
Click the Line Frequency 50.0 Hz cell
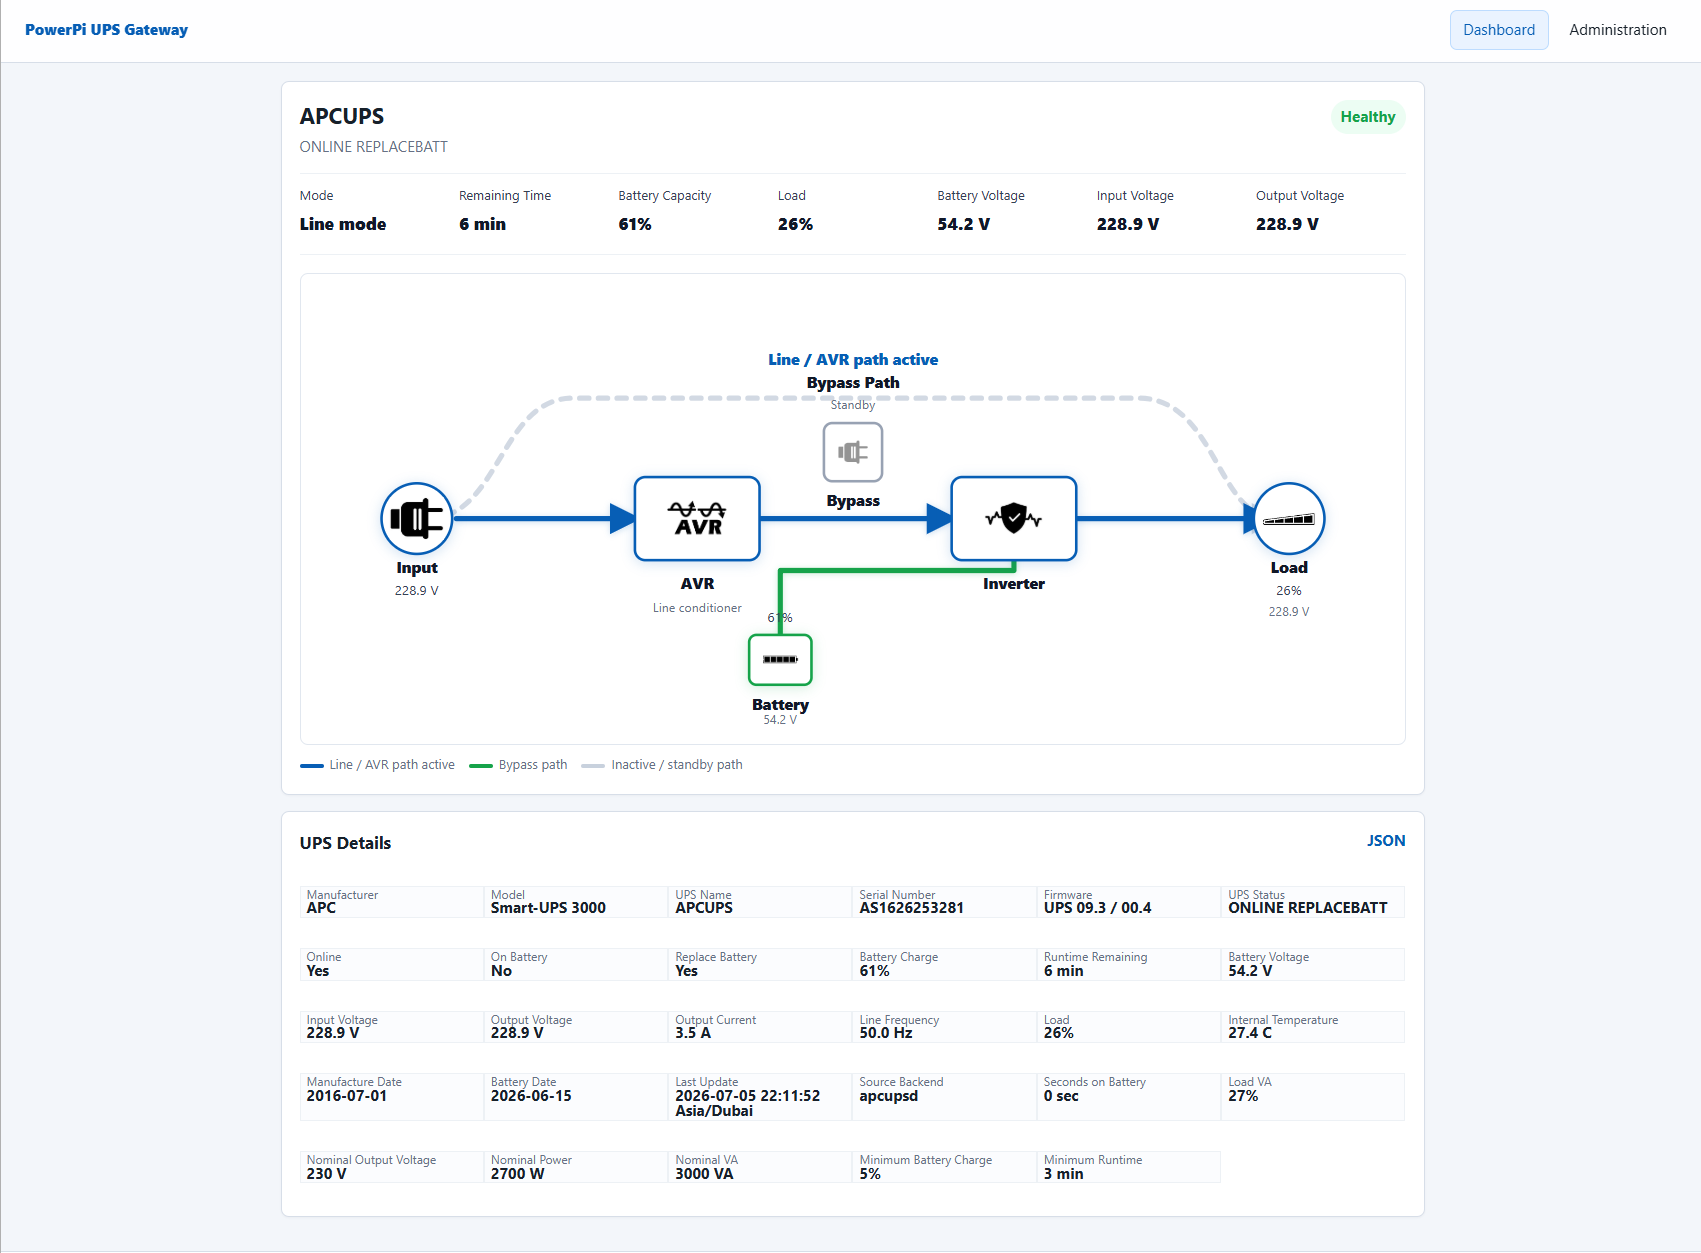coord(944,1027)
